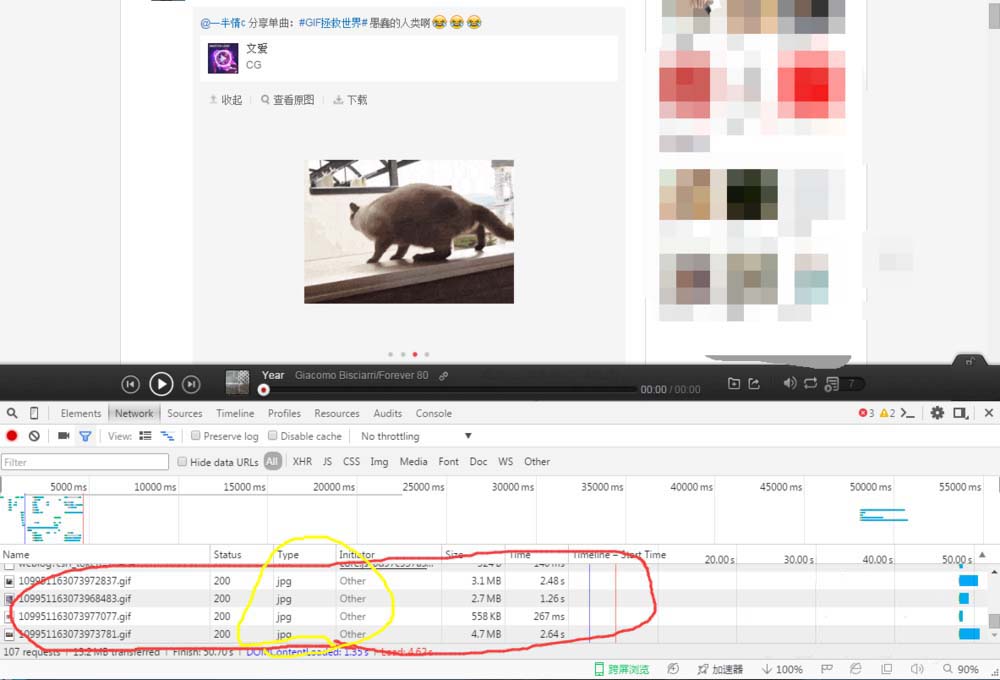Filter requests by Doc type

(478, 461)
